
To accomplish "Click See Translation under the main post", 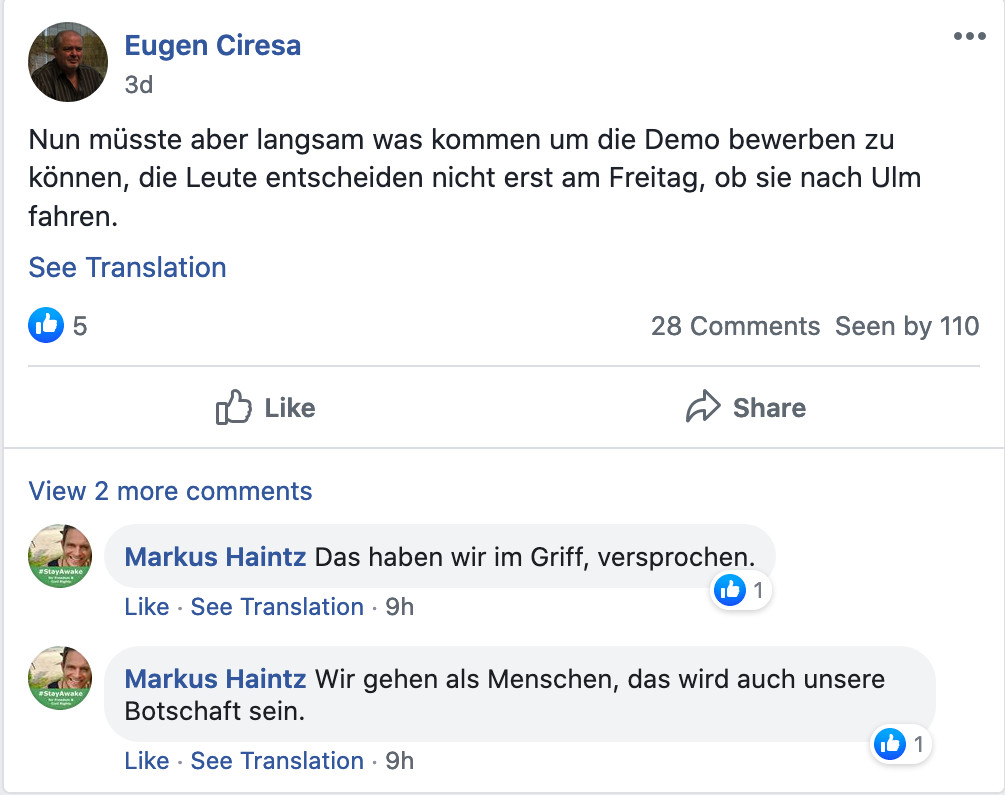I will click(127, 267).
